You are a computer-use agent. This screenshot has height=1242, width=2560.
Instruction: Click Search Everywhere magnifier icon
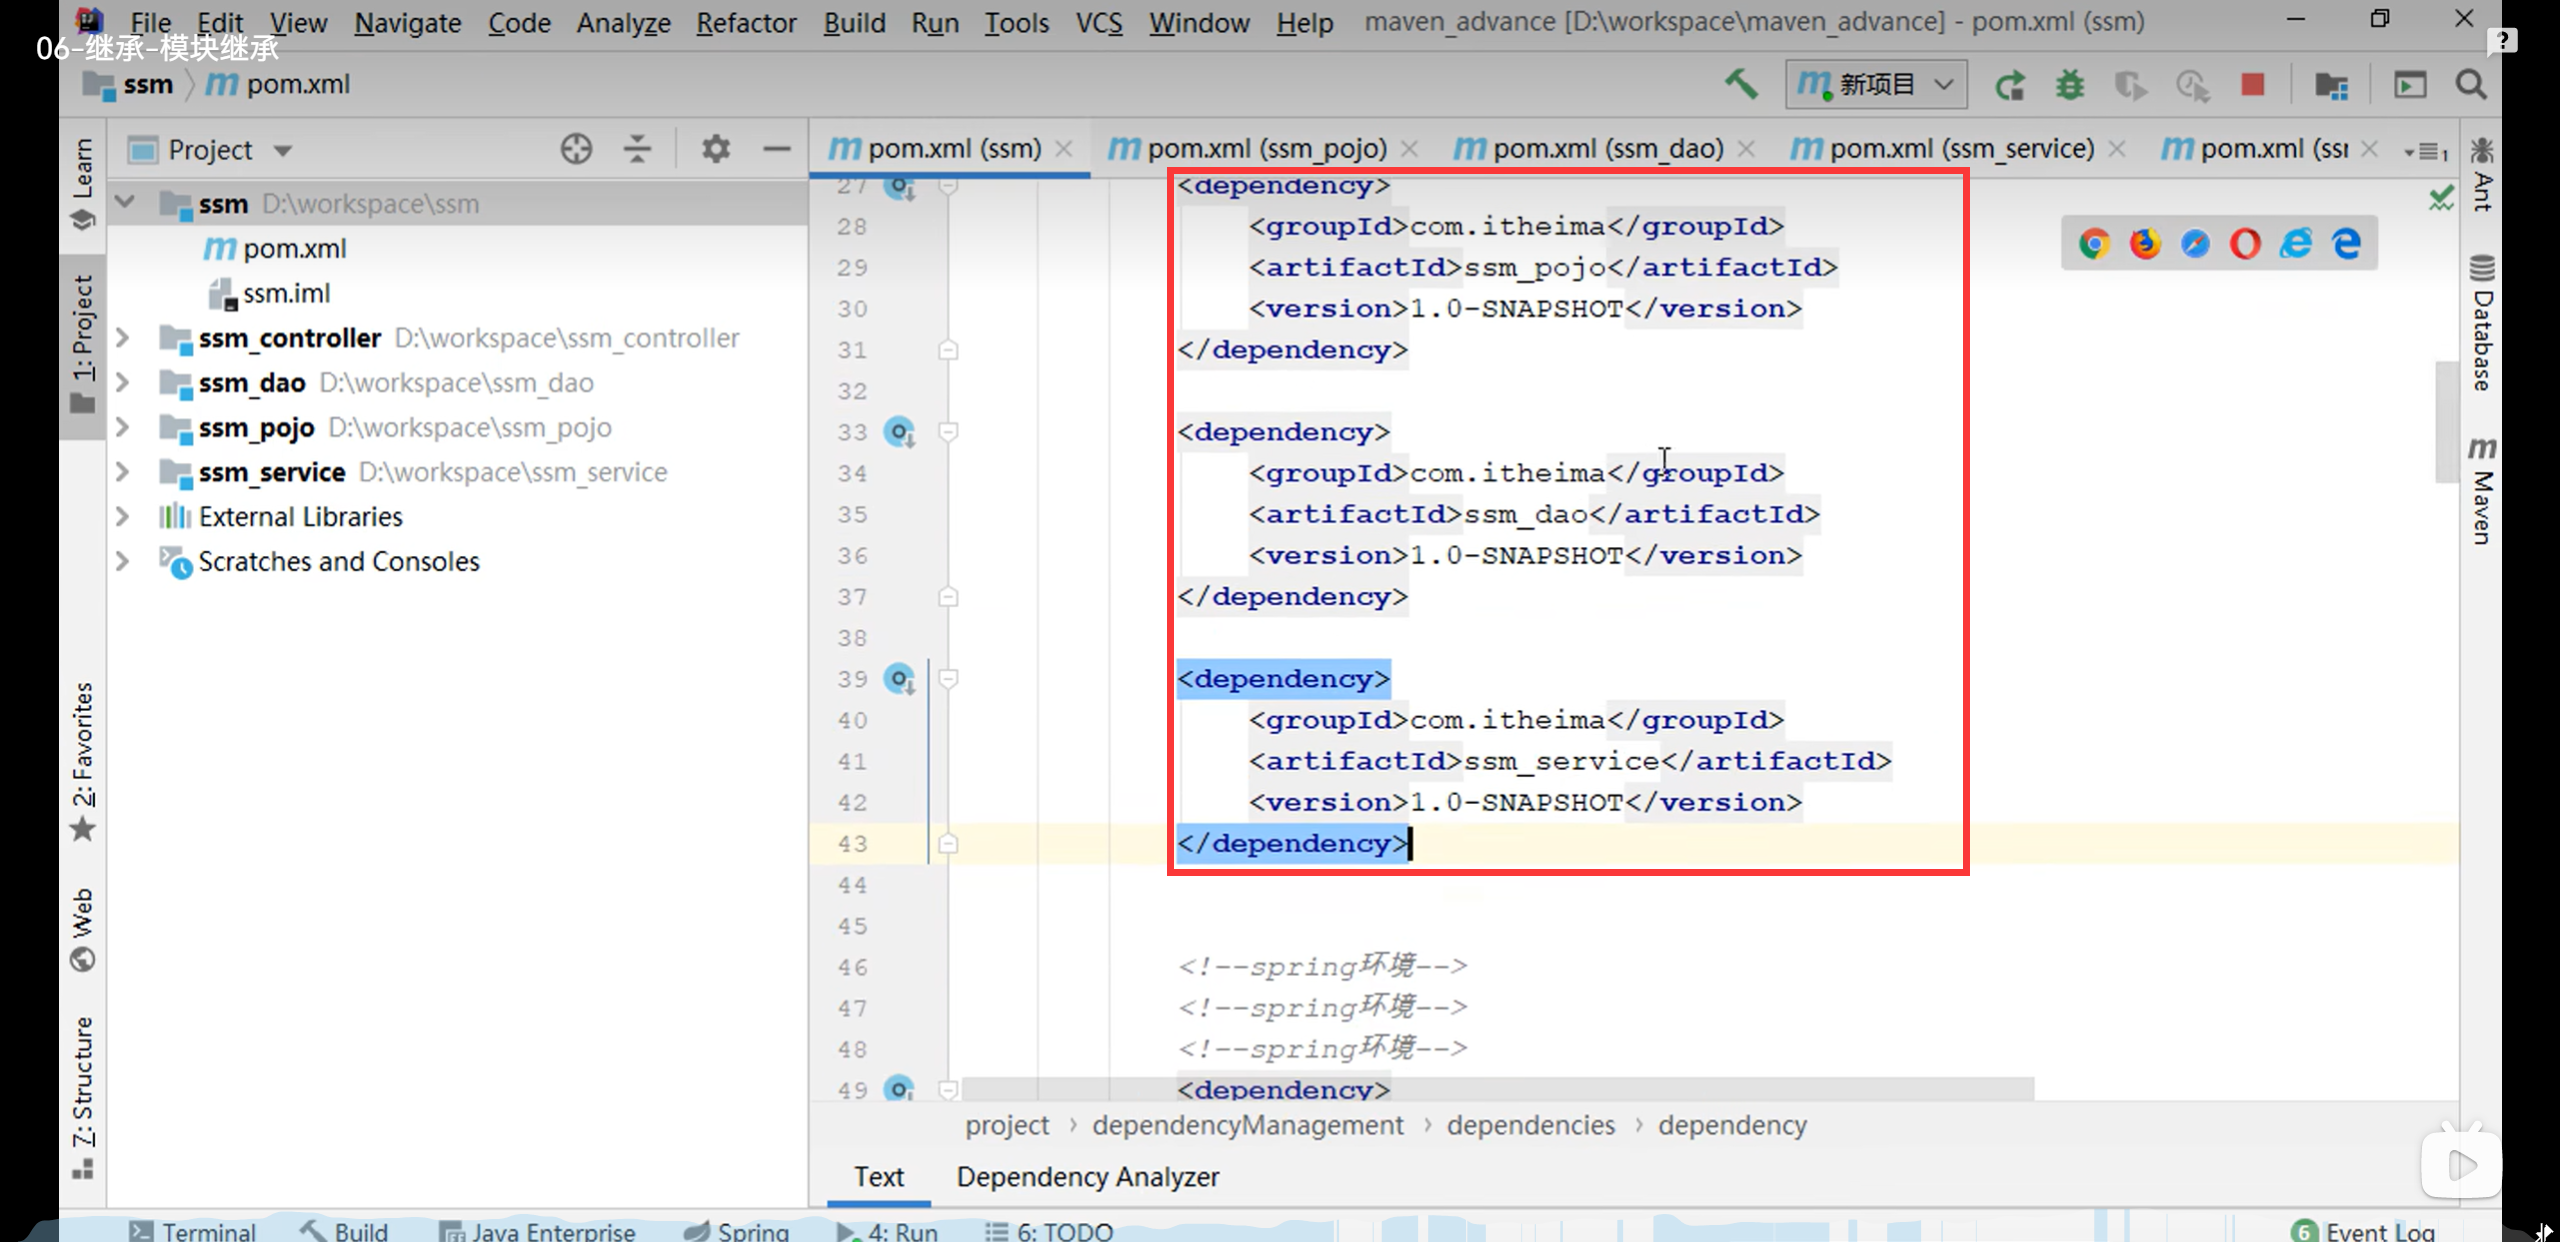pyautogui.click(x=2471, y=85)
